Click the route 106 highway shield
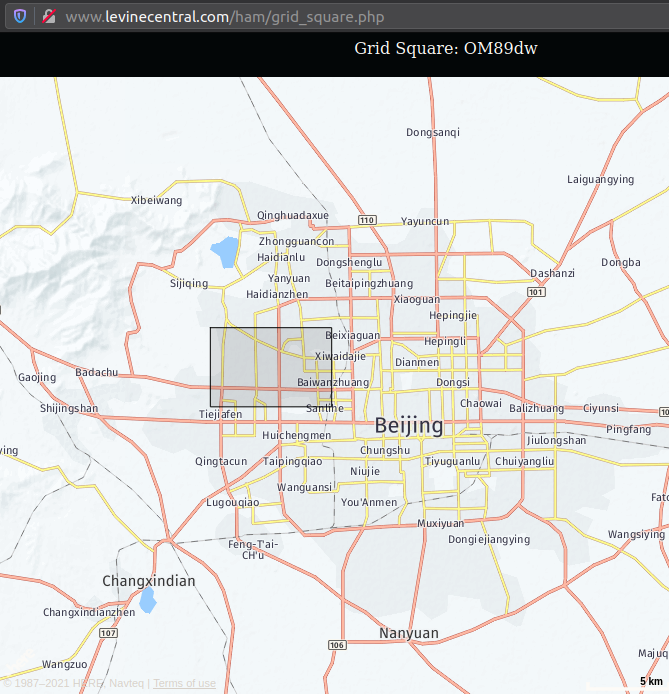669x694 pixels. point(337,645)
